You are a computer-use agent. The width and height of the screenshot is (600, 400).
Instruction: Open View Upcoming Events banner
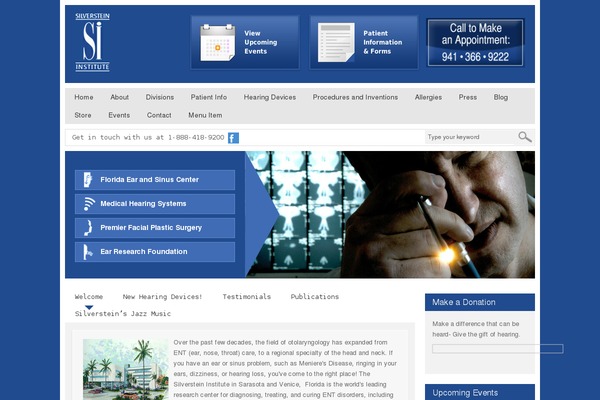pyautogui.click(x=245, y=42)
